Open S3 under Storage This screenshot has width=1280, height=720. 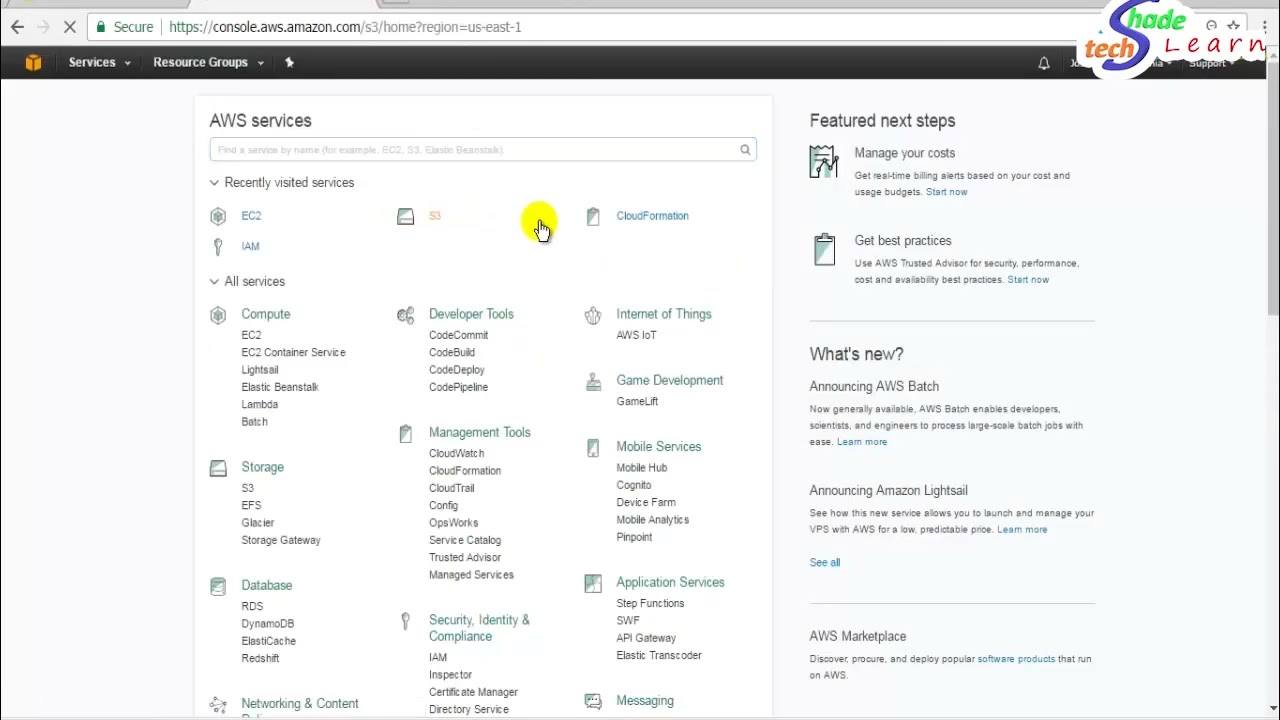pyautogui.click(x=247, y=488)
